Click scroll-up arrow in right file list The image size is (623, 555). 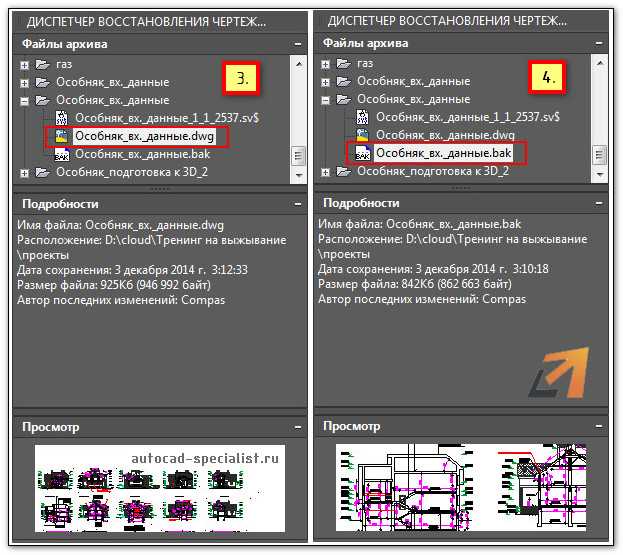pos(600,64)
